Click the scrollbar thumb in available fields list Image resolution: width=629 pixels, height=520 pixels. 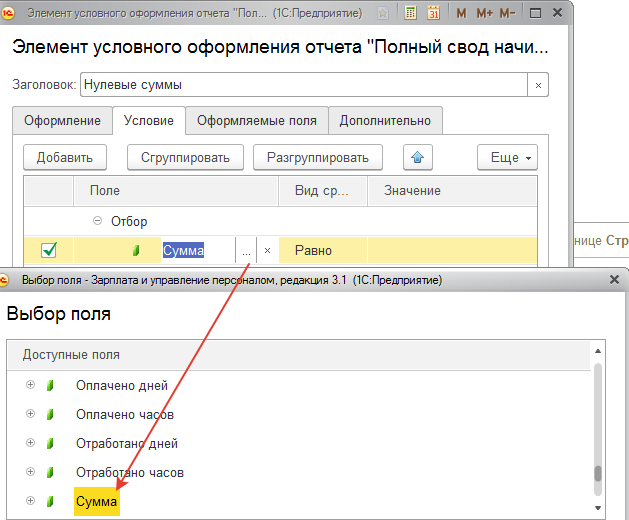[x=598, y=473]
